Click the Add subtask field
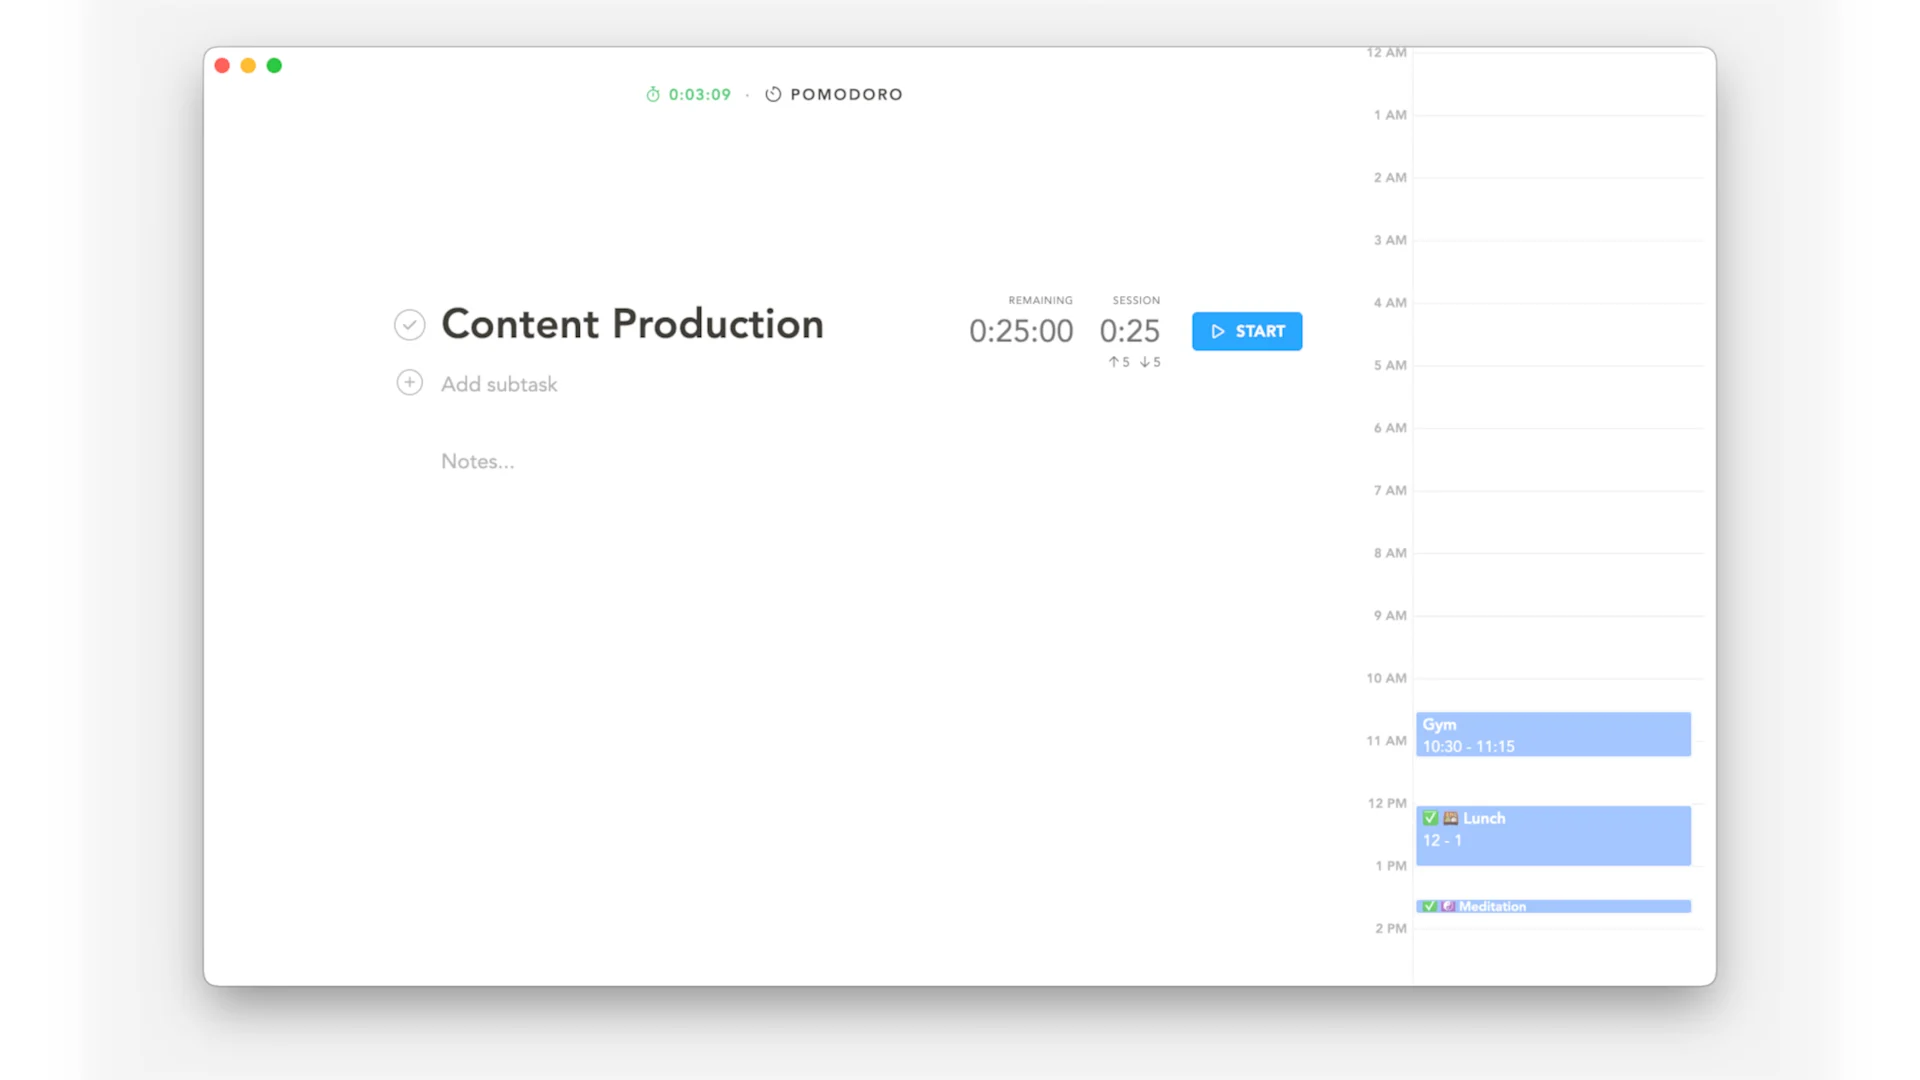Viewport: 1920px width, 1080px height. point(499,384)
